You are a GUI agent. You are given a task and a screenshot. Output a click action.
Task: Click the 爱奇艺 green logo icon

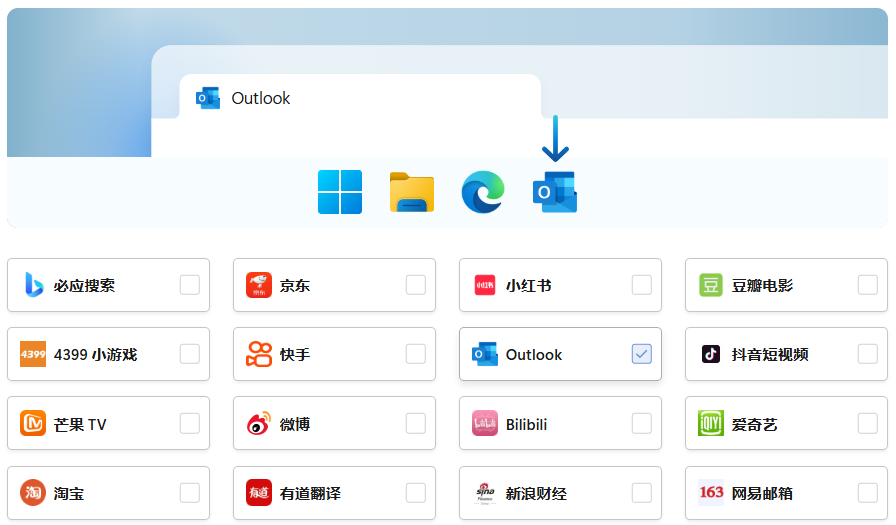pos(711,424)
